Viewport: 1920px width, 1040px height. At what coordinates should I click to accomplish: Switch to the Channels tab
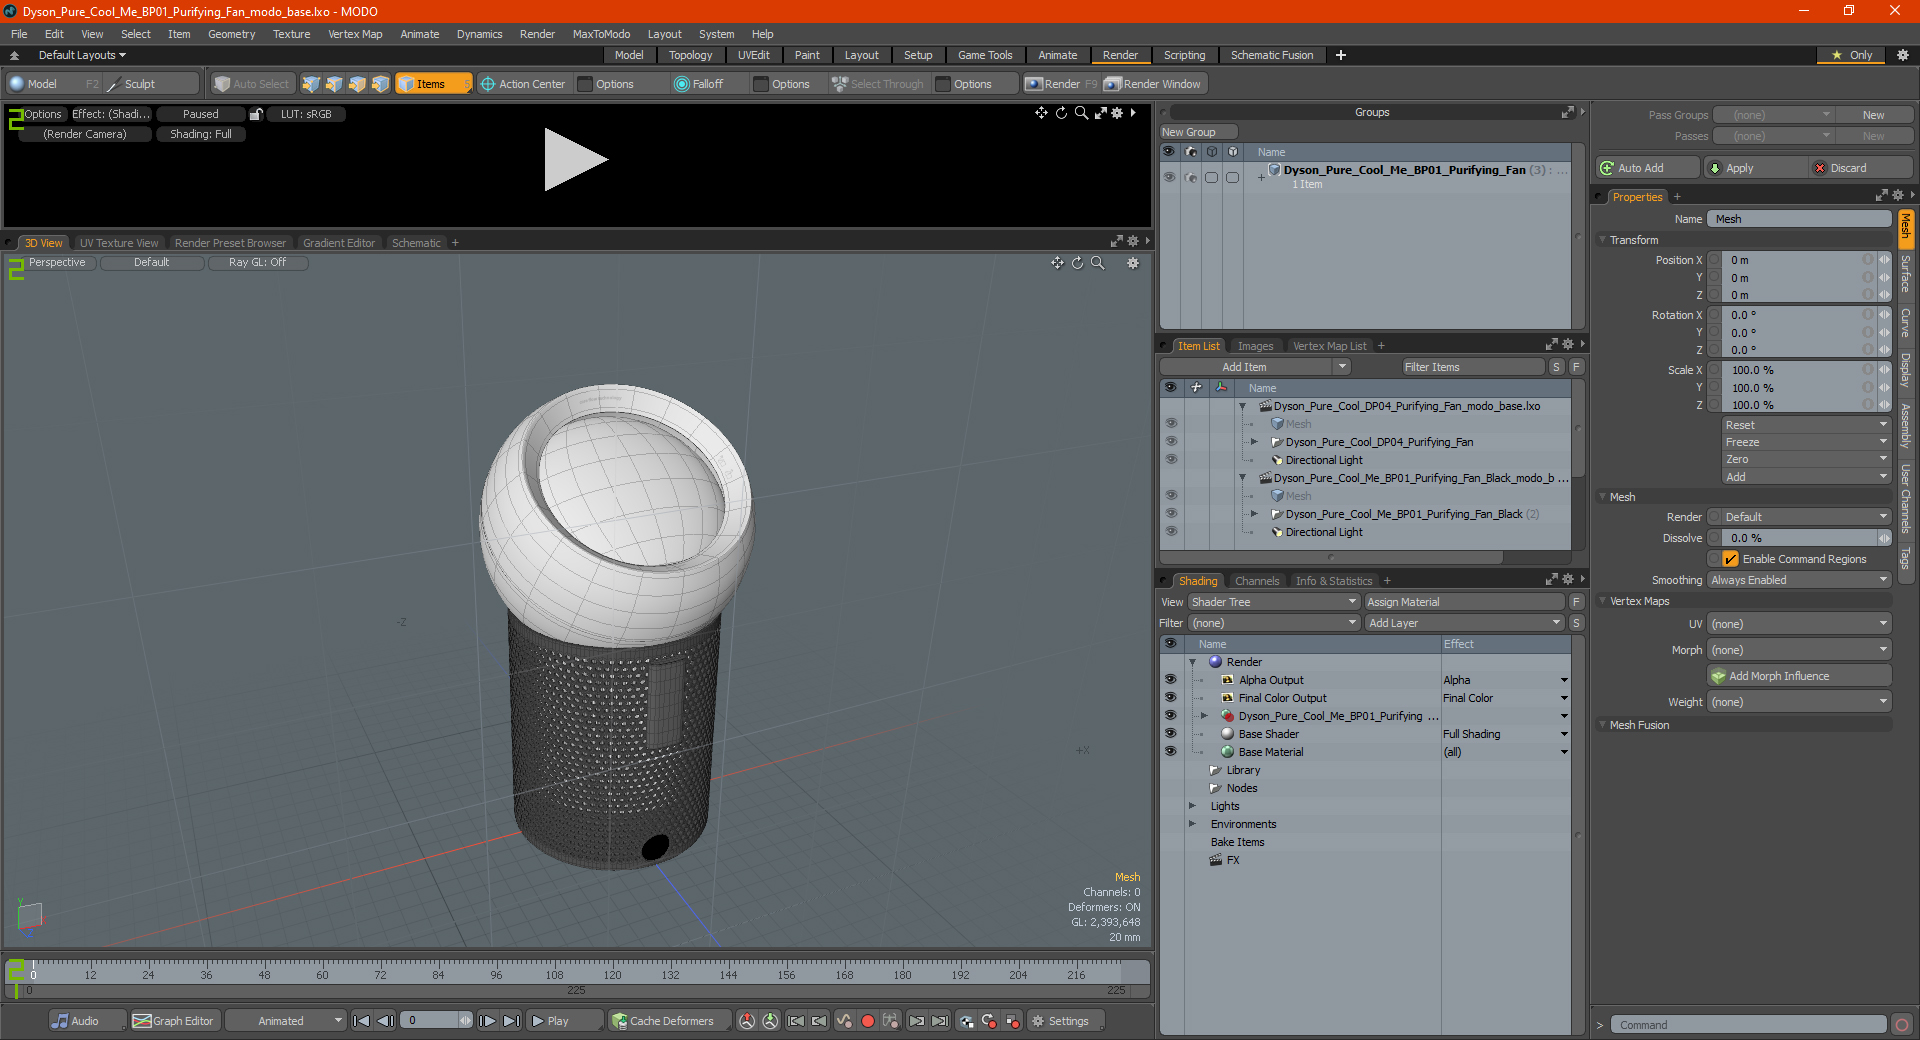(x=1256, y=581)
